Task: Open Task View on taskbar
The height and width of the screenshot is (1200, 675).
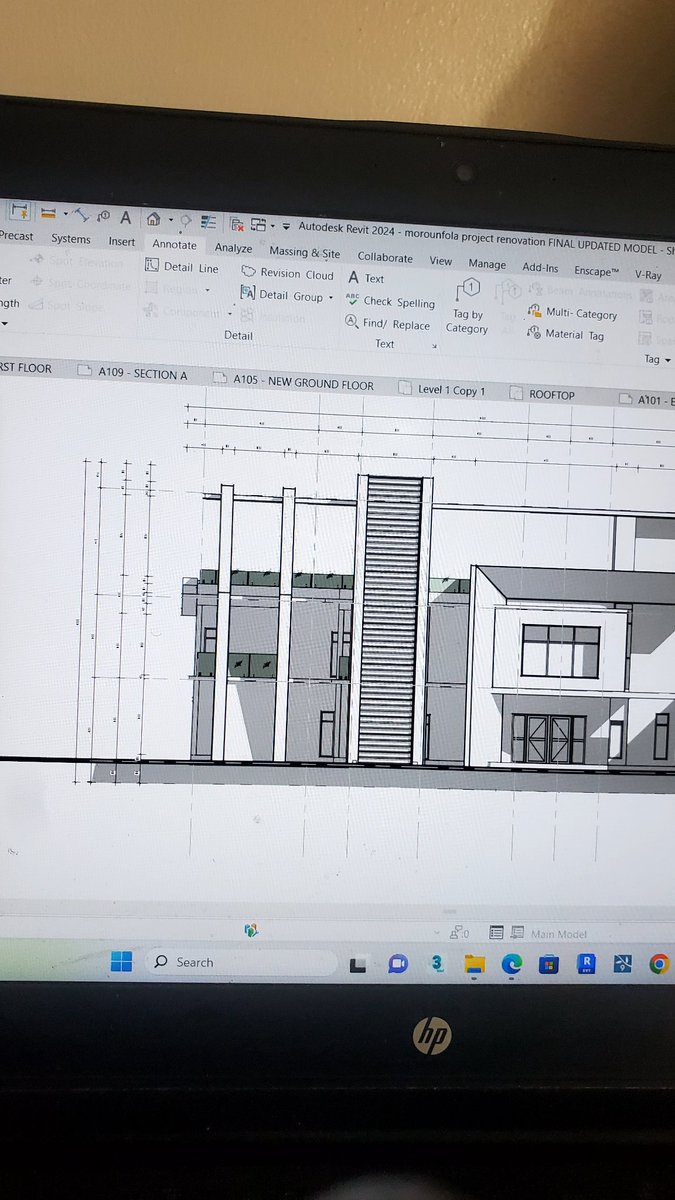Action: tap(357, 964)
